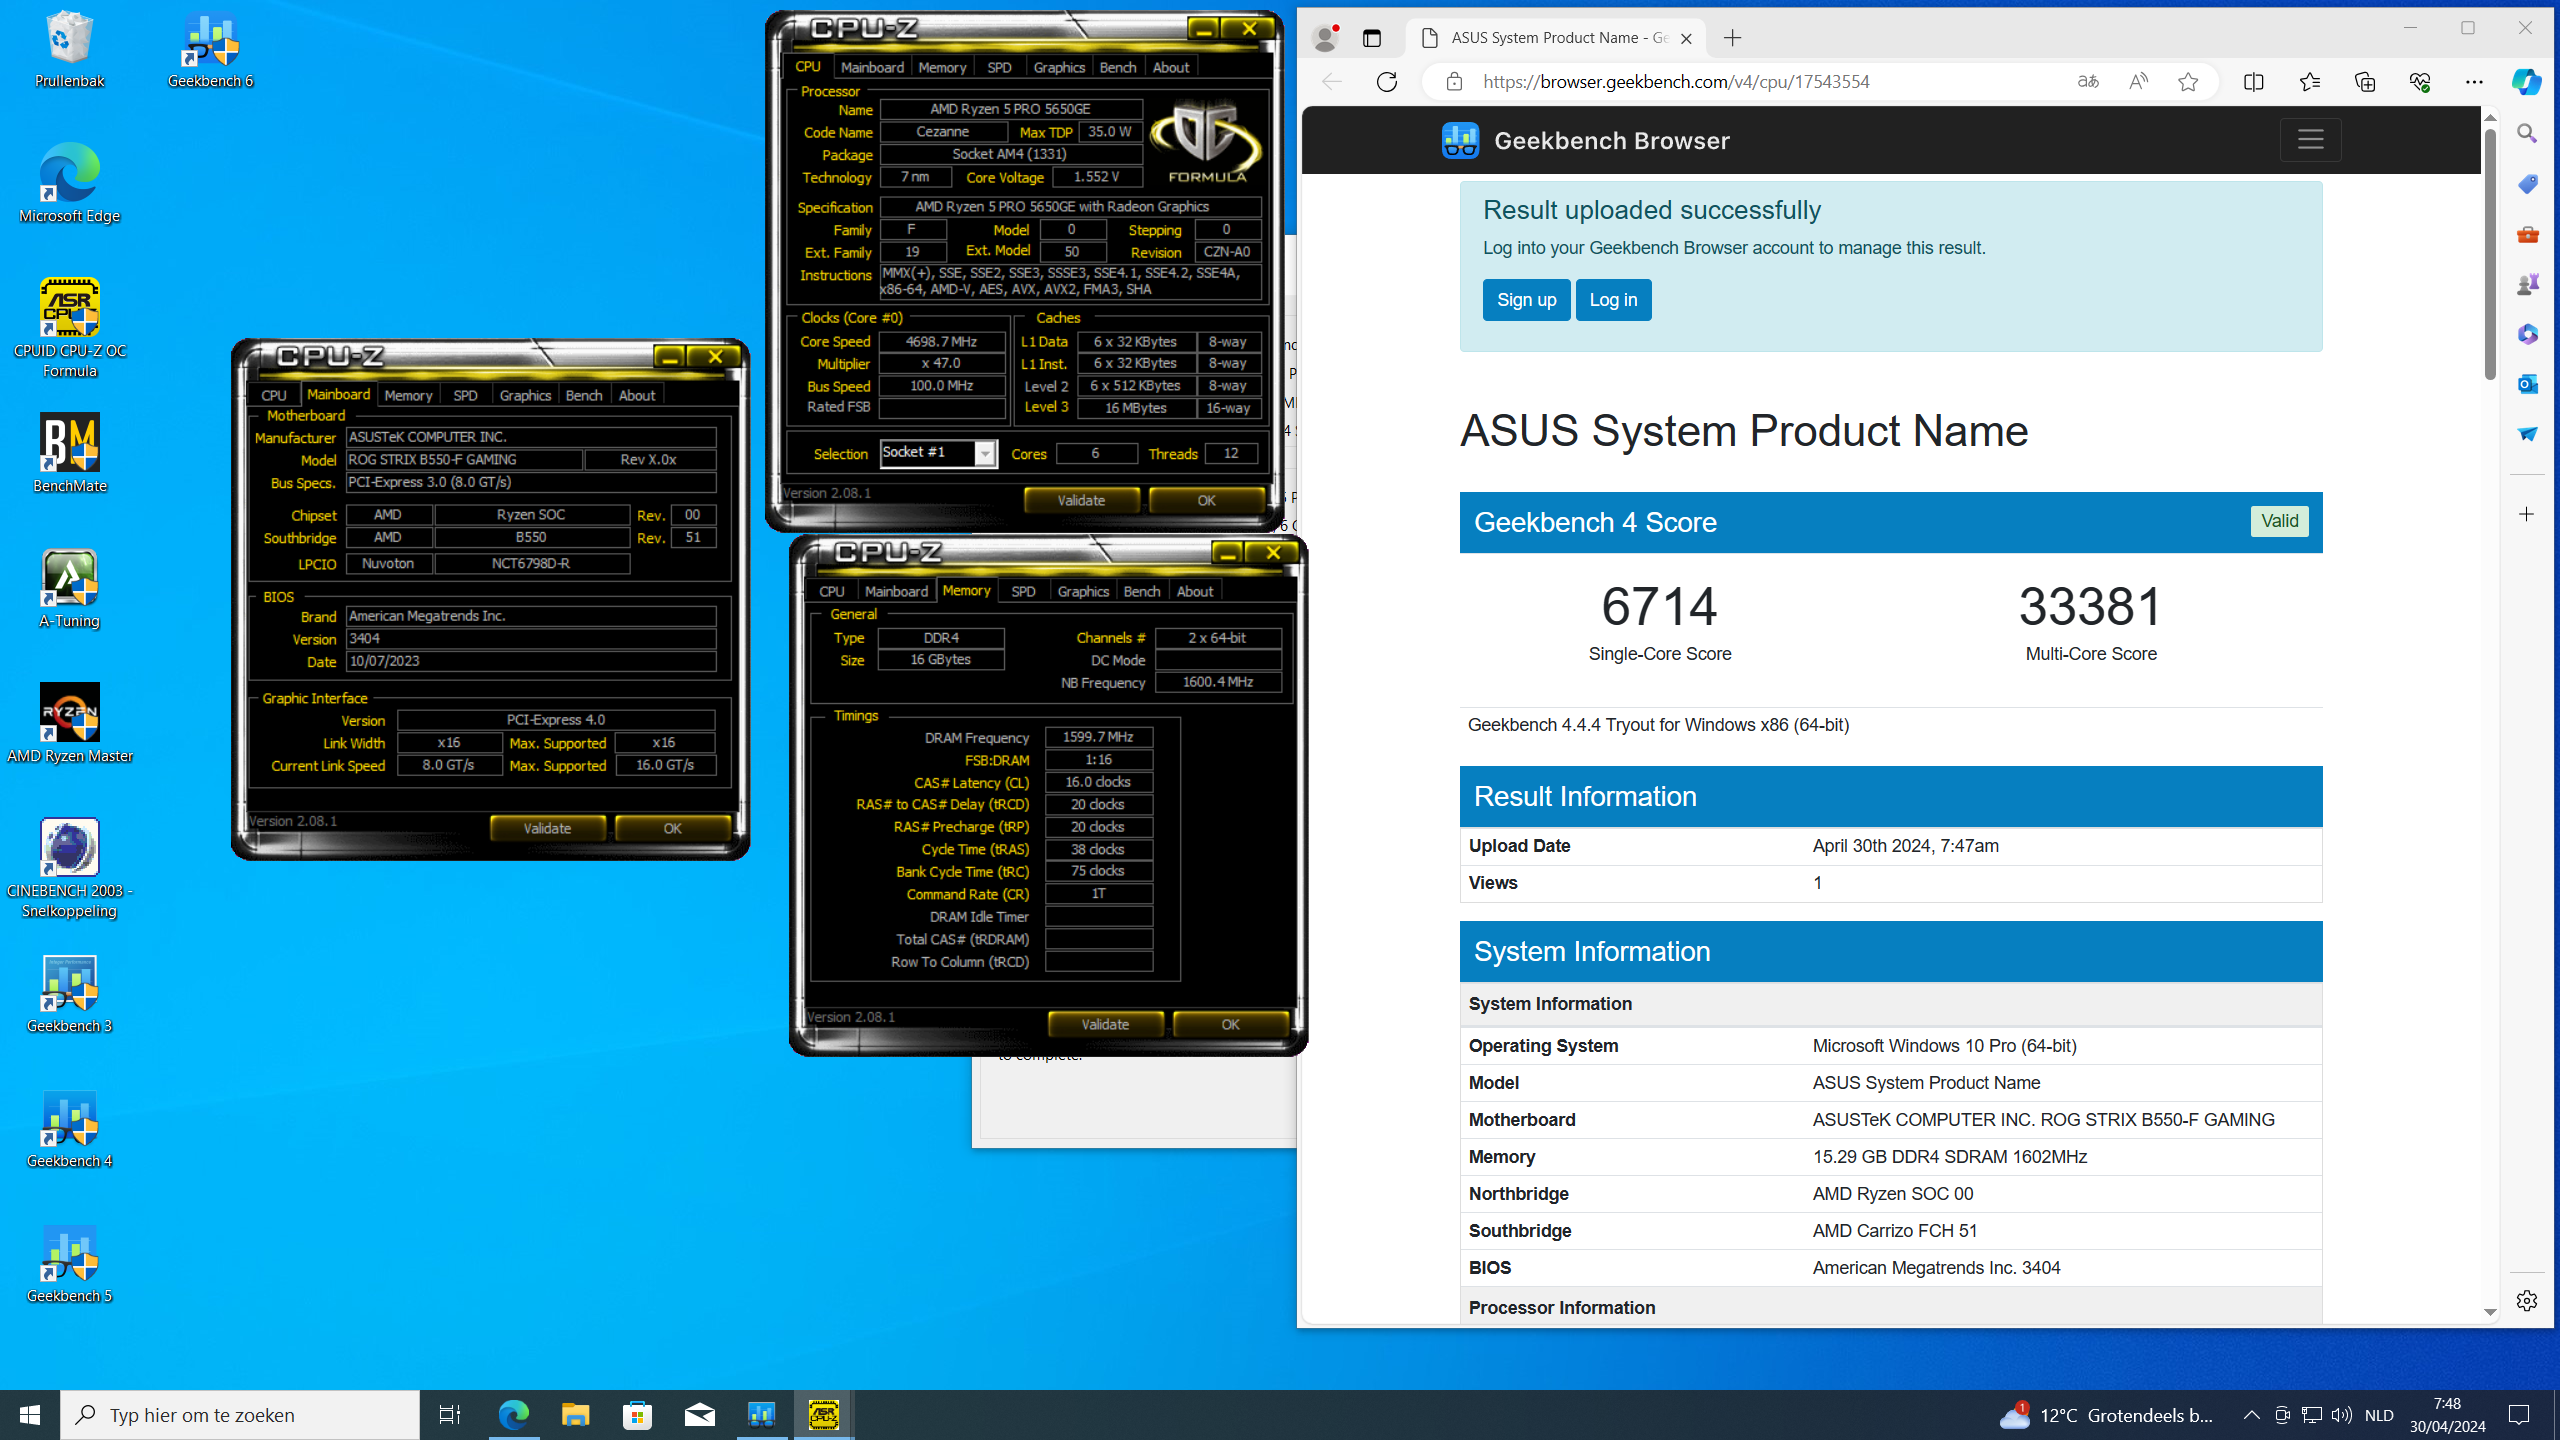Open AMD Ryzen Master shortcut
This screenshot has width=2560, height=1440.
[69, 724]
